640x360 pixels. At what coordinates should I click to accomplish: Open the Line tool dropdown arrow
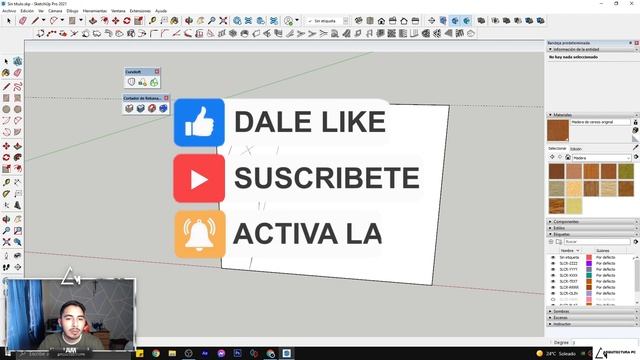point(43,20)
